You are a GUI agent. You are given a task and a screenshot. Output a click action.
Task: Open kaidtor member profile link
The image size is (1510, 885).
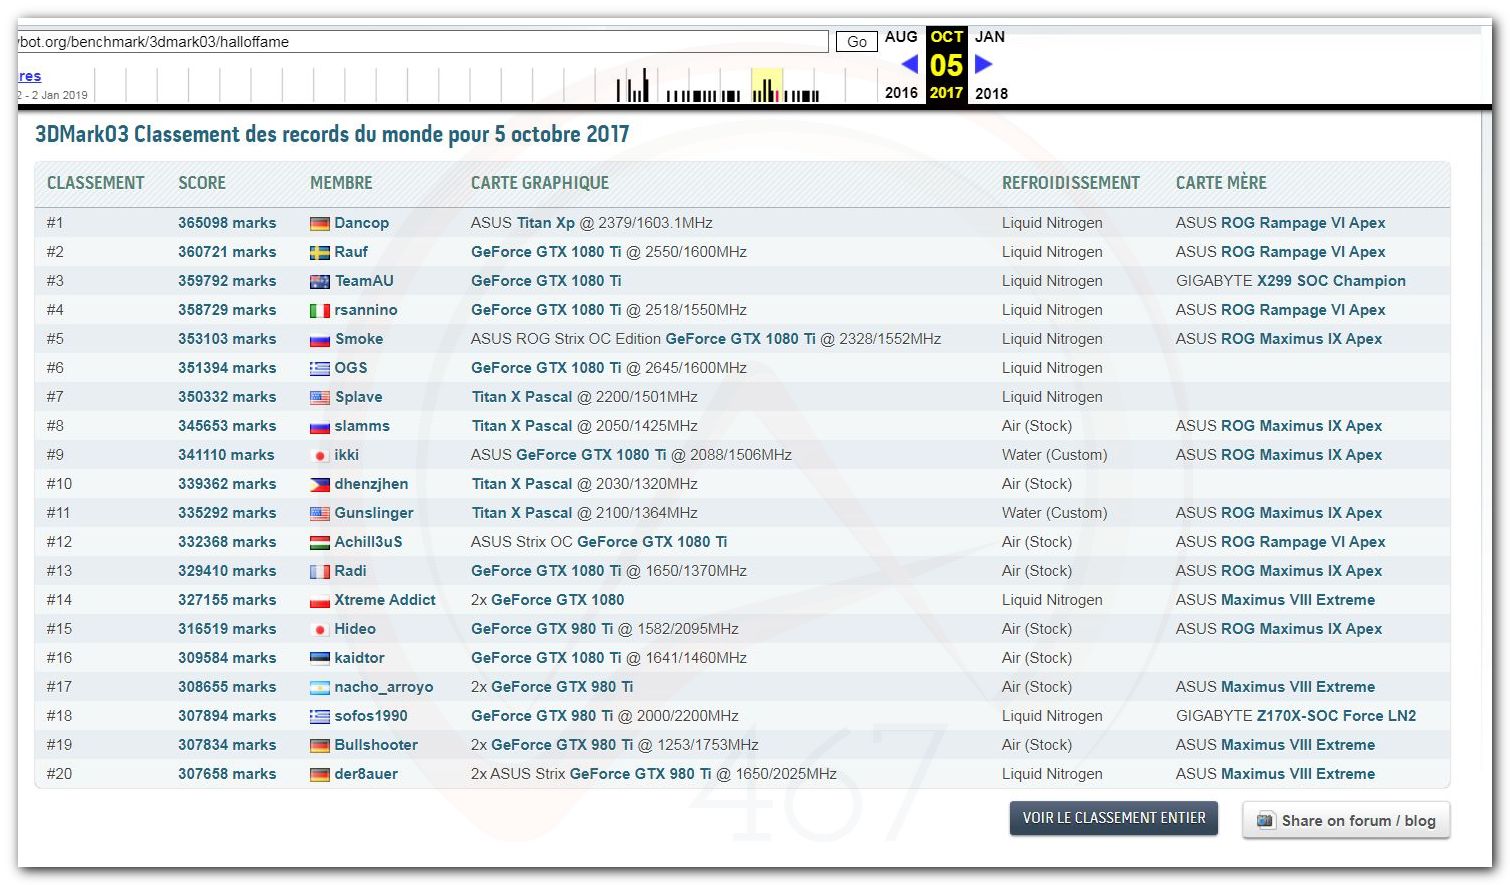359,658
